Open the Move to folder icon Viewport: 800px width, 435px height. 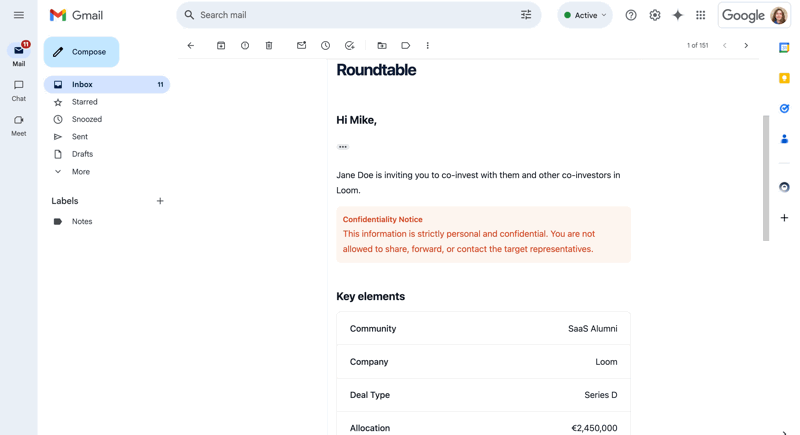coord(382,45)
